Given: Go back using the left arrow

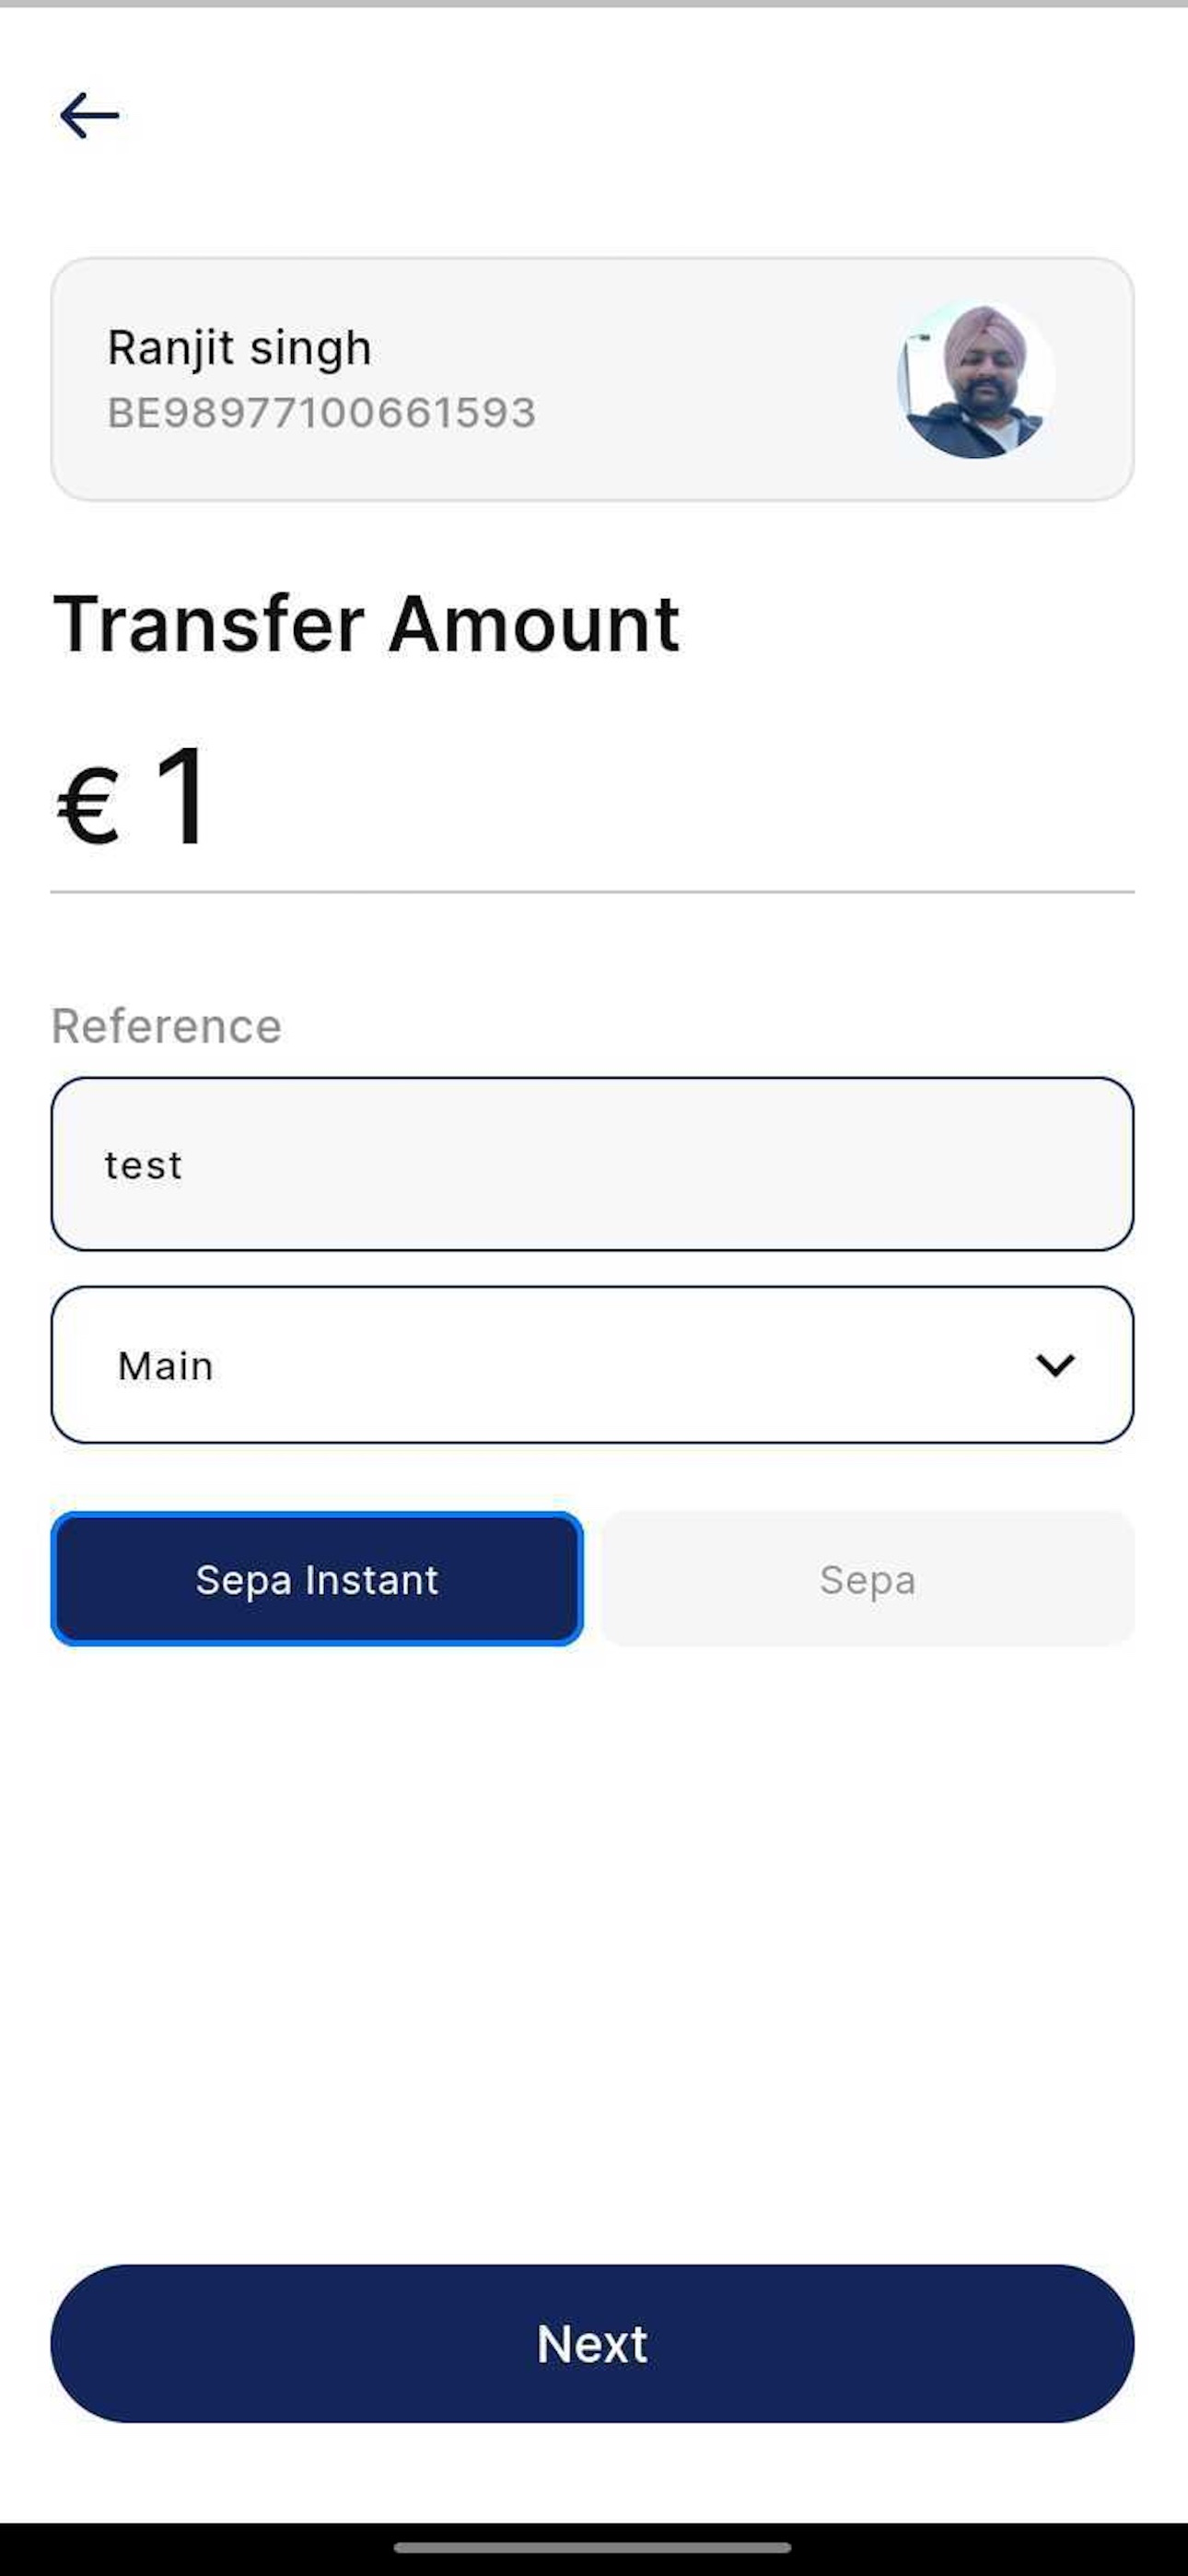Looking at the screenshot, I should [x=89, y=115].
